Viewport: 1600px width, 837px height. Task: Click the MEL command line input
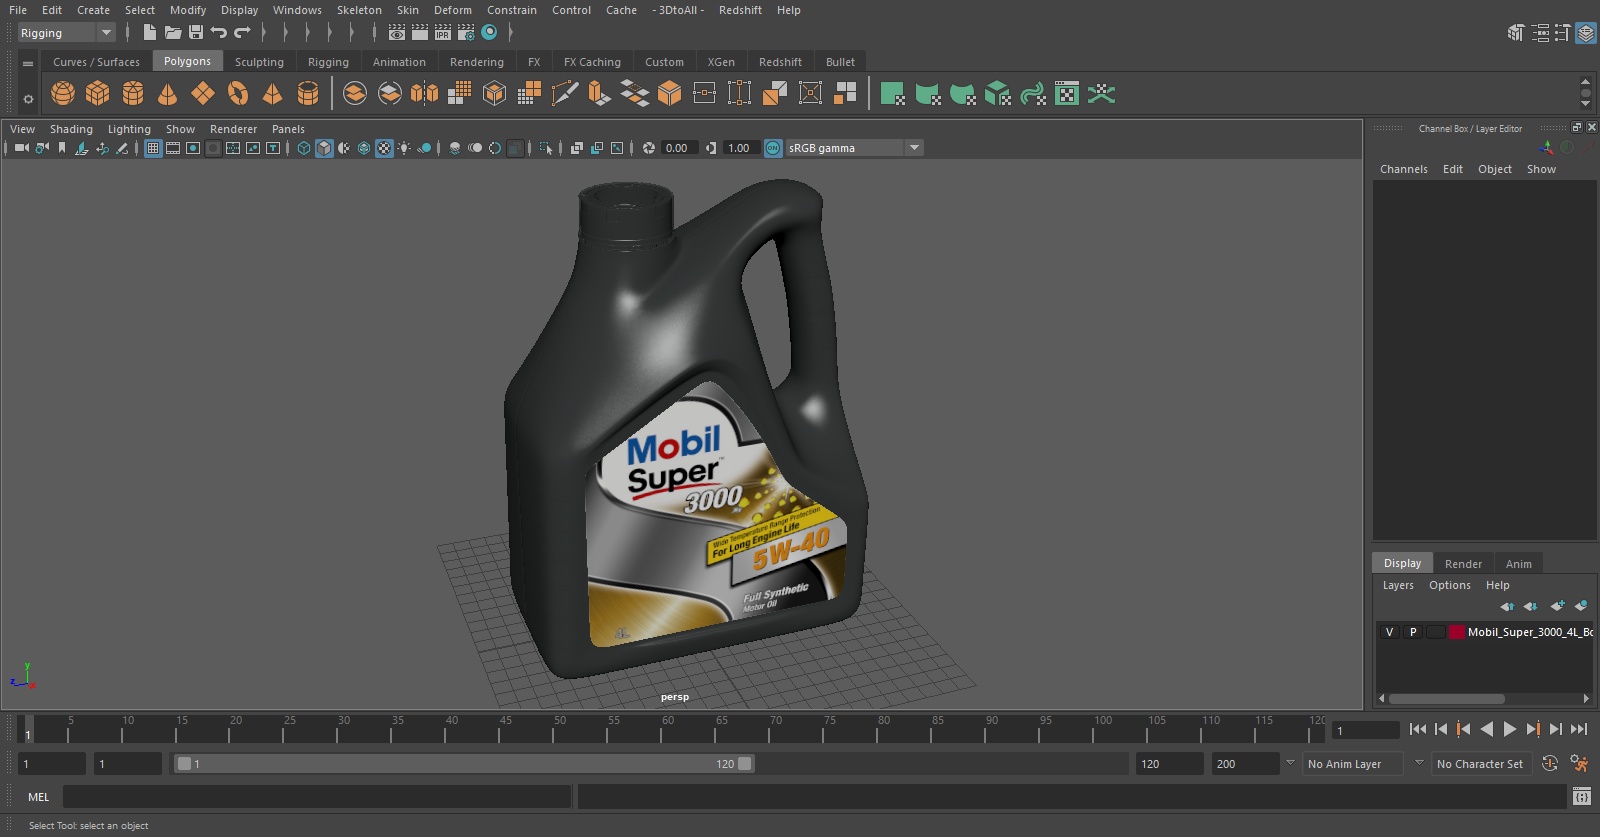(x=317, y=797)
